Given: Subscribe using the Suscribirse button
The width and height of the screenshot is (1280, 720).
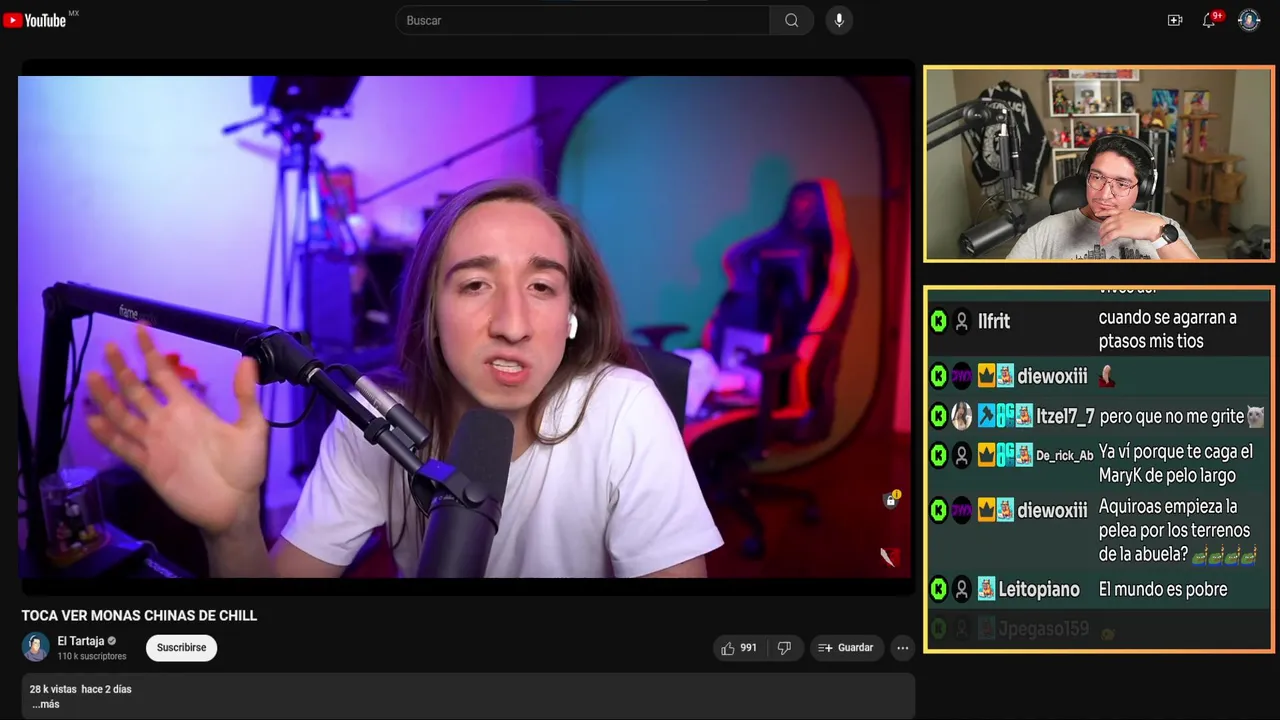Looking at the screenshot, I should [181, 648].
